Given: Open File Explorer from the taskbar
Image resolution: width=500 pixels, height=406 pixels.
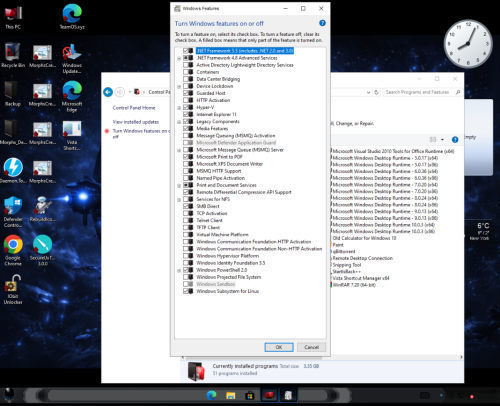Looking at the screenshot, I should click(x=231, y=395).
